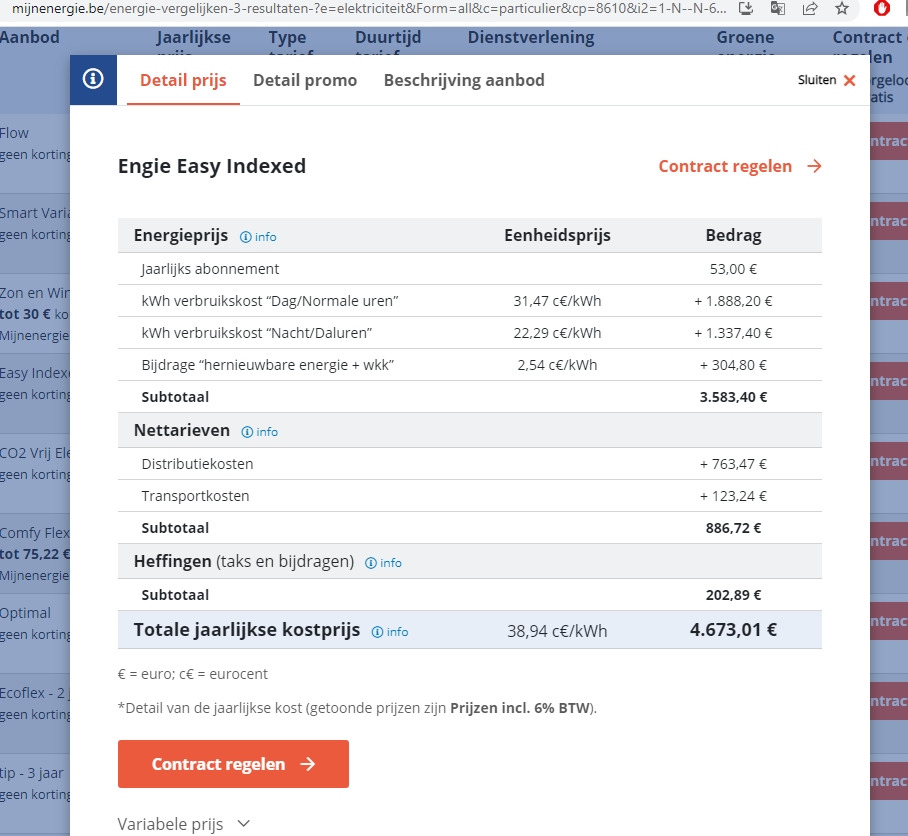The width and height of the screenshot is (908, 836).
Task: Click the translate page icon
Action: click(778, 8)
